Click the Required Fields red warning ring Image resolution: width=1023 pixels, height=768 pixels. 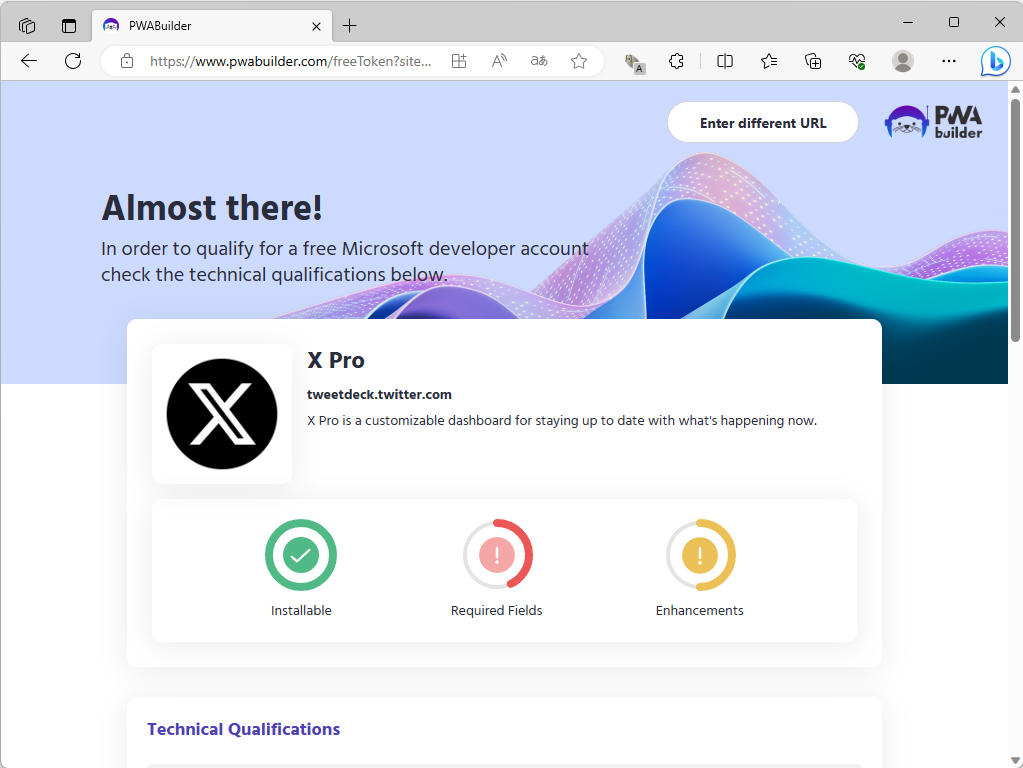click(x=497, y=554)
